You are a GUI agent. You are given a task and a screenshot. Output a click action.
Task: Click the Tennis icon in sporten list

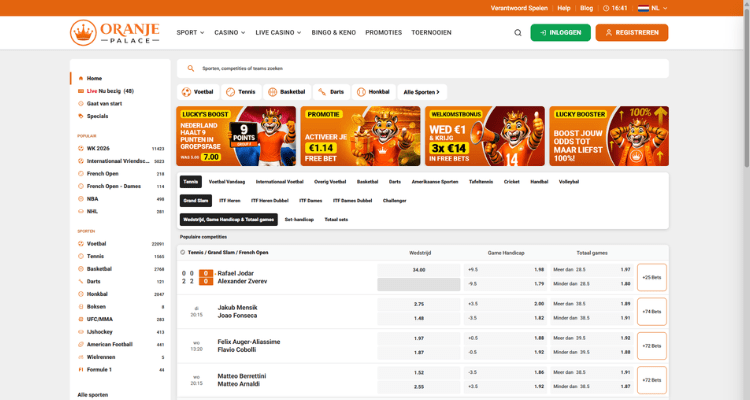(81, 256)
